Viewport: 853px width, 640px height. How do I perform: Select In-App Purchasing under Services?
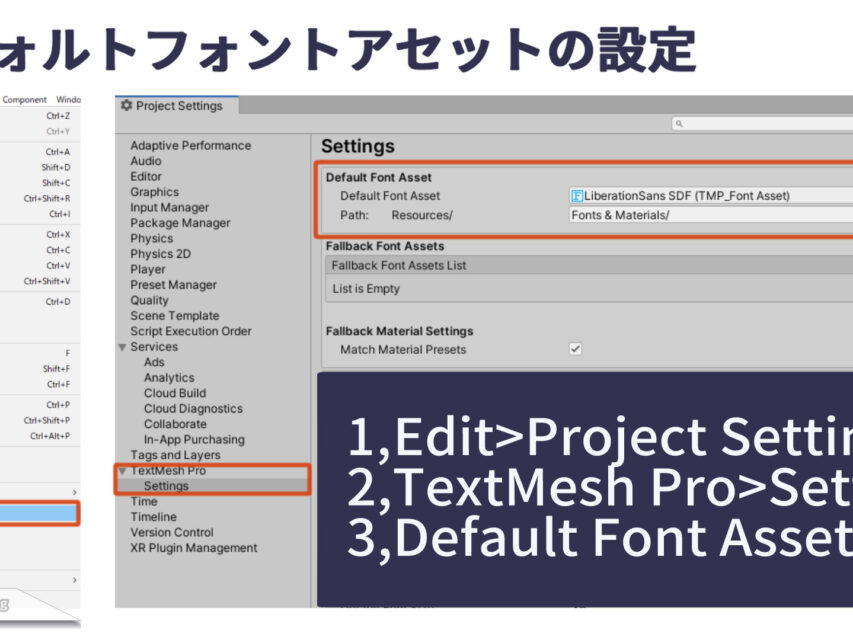194,439
